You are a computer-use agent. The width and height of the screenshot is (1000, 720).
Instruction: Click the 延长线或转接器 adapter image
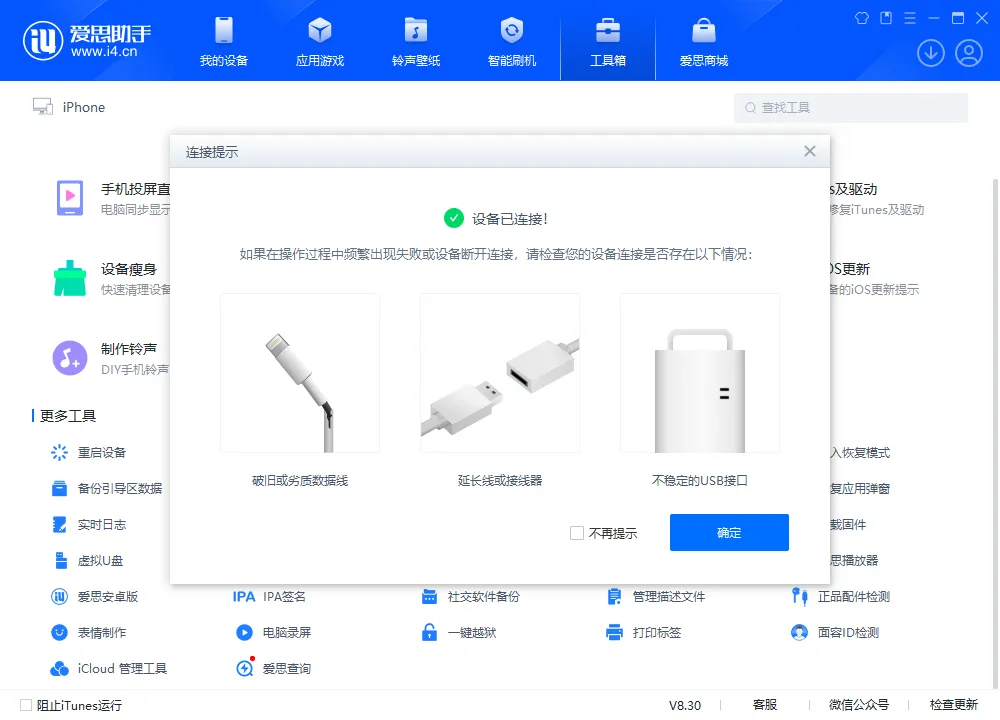click(499, 373)
